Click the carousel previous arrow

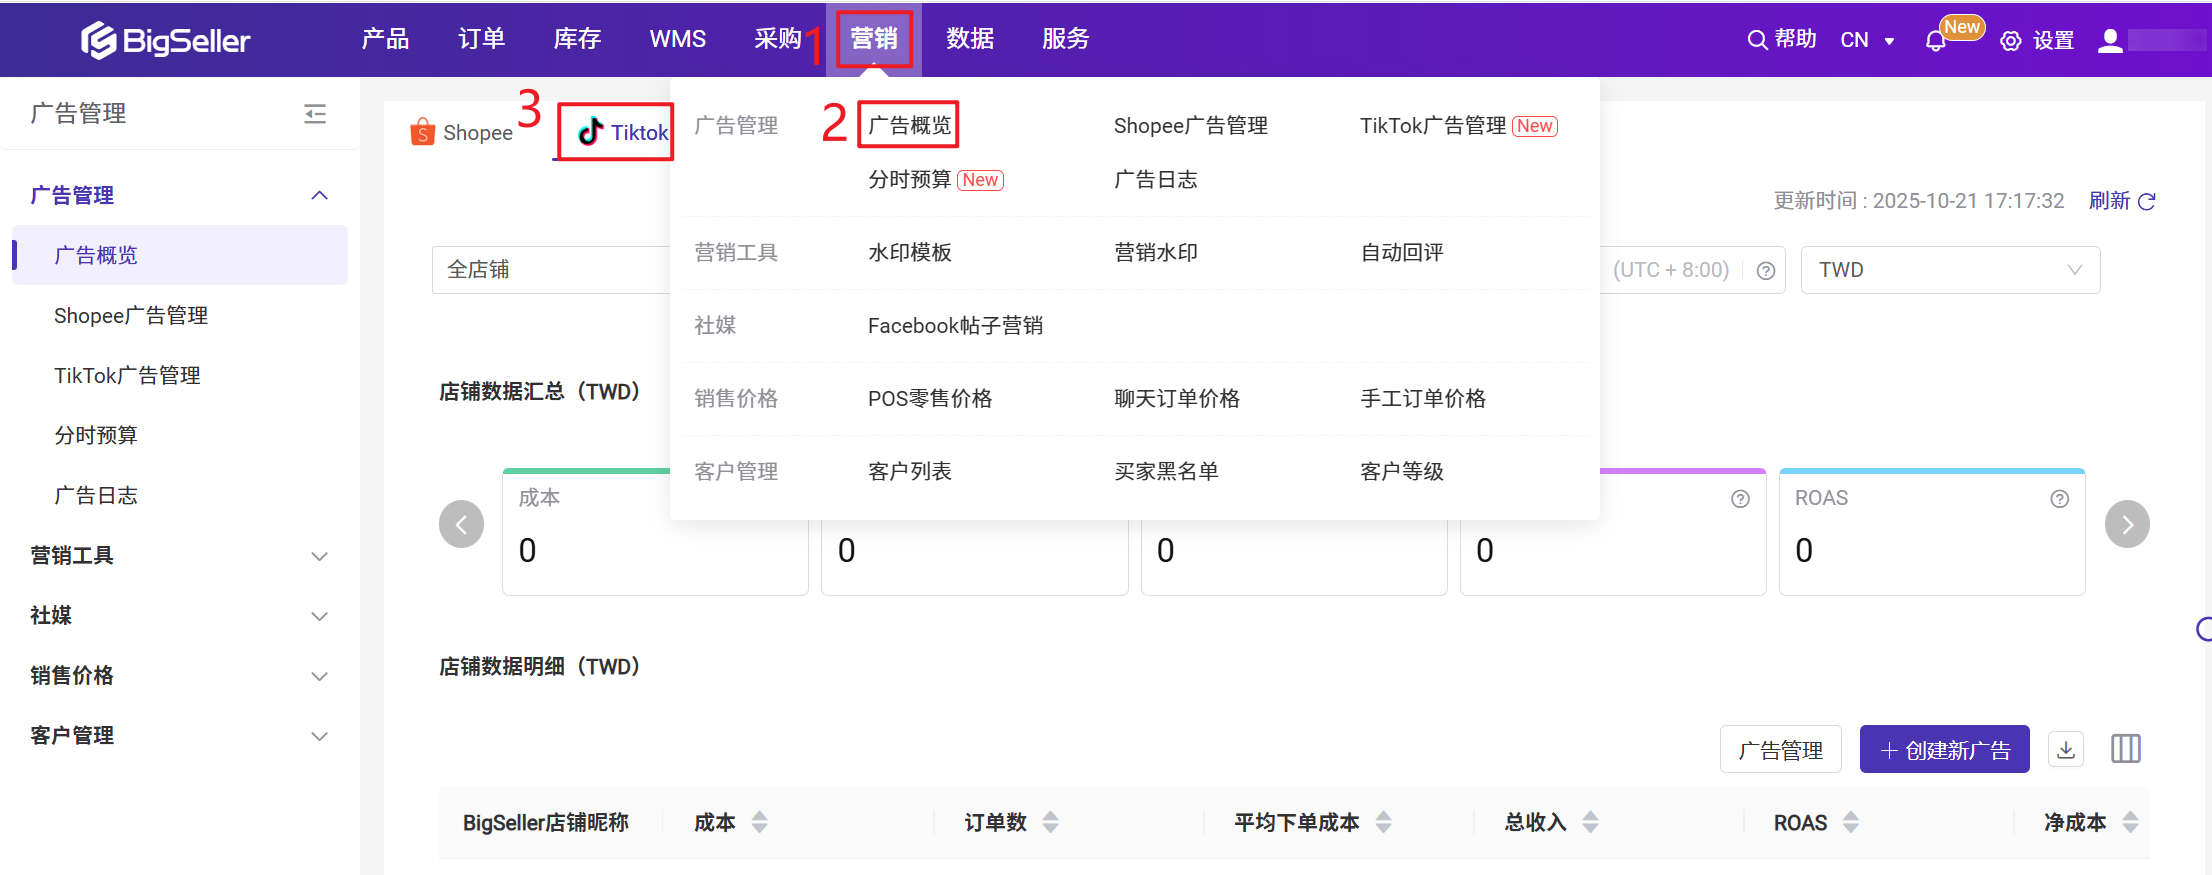point(461,524)
